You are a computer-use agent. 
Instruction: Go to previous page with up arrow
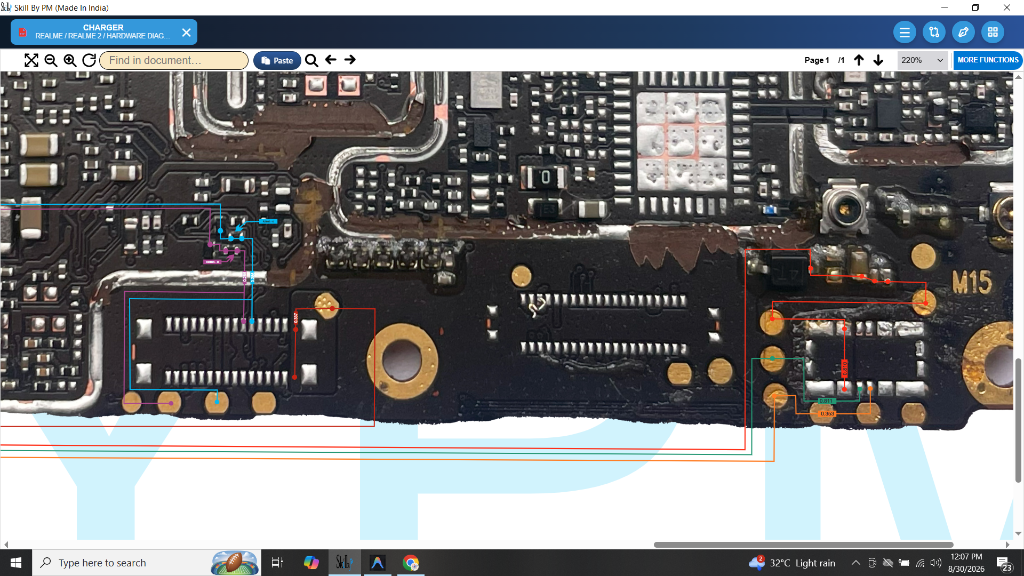click(859, 60)
